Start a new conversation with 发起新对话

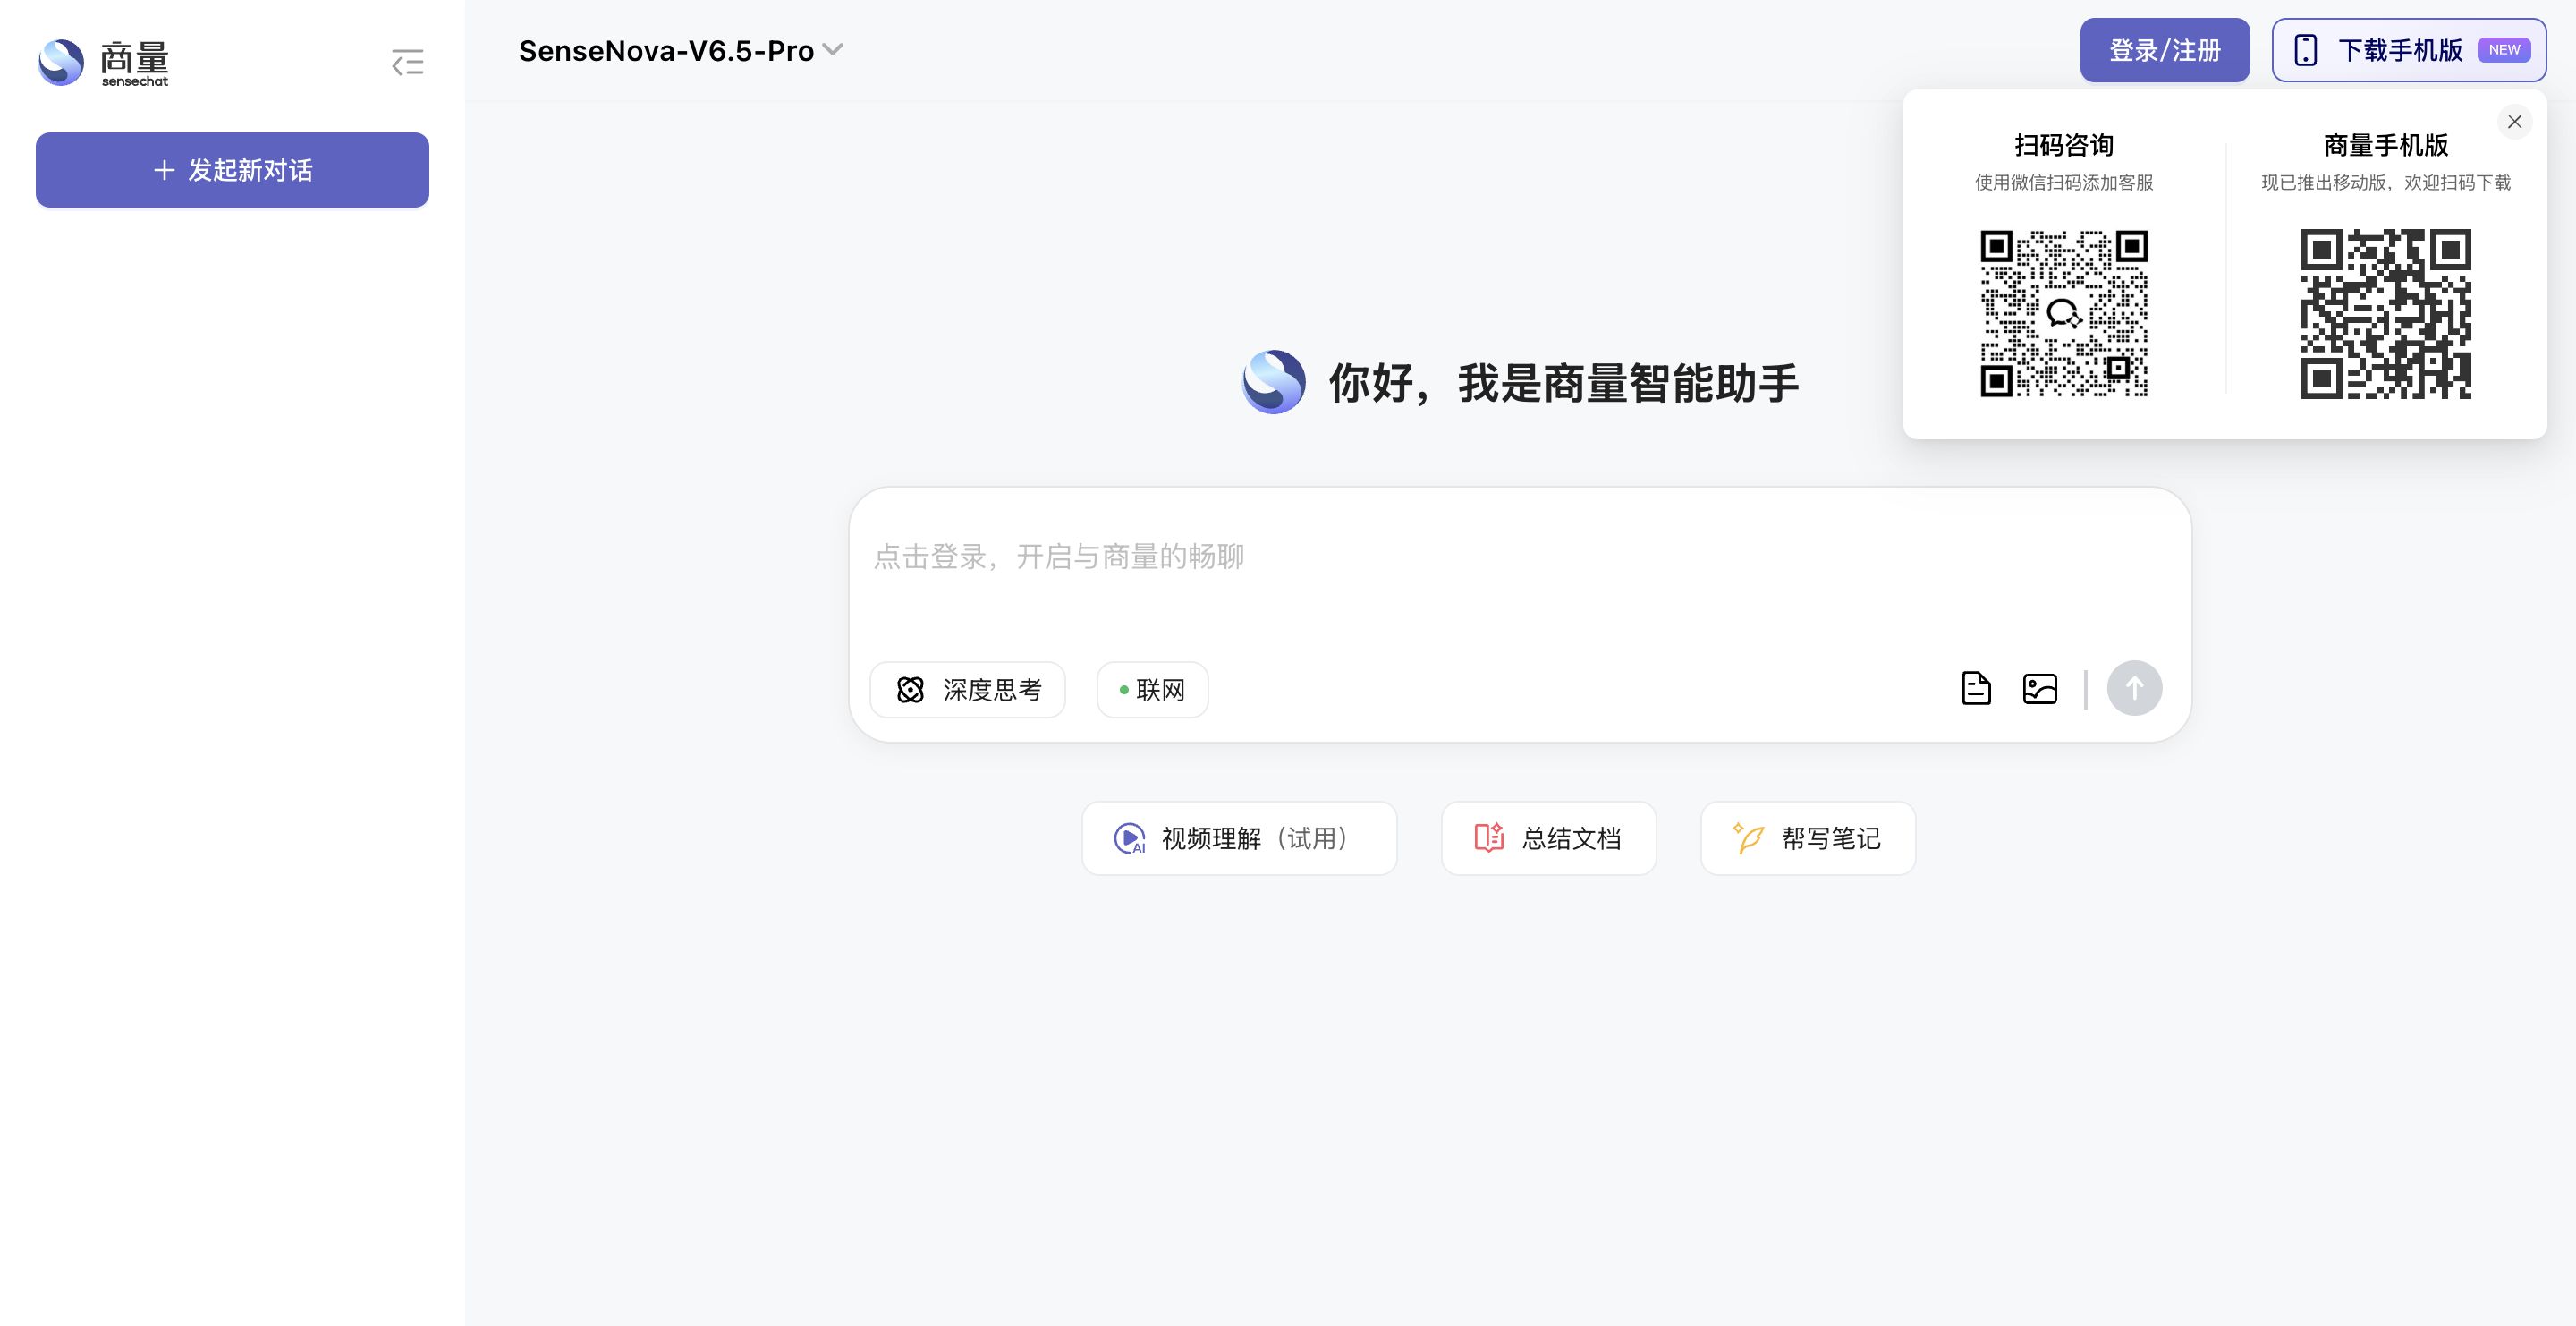(x=232, y=170)
